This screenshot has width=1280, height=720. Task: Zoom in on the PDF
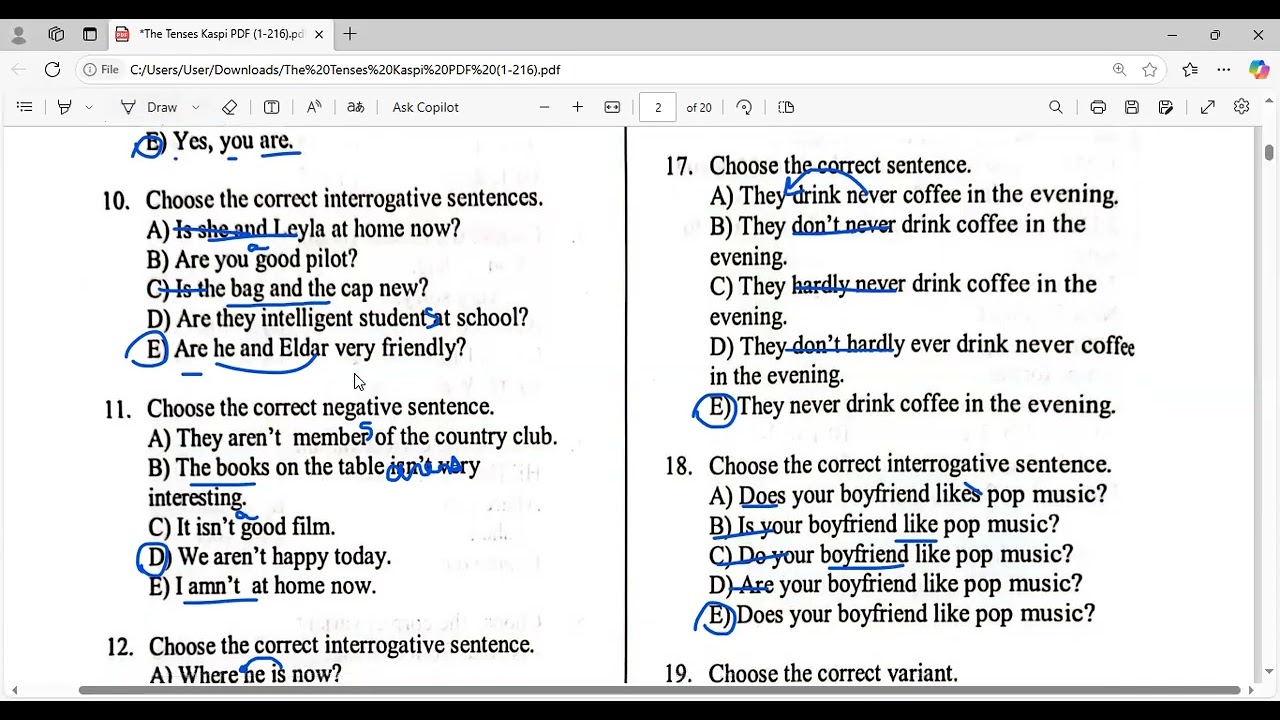[x=578, y=107]
